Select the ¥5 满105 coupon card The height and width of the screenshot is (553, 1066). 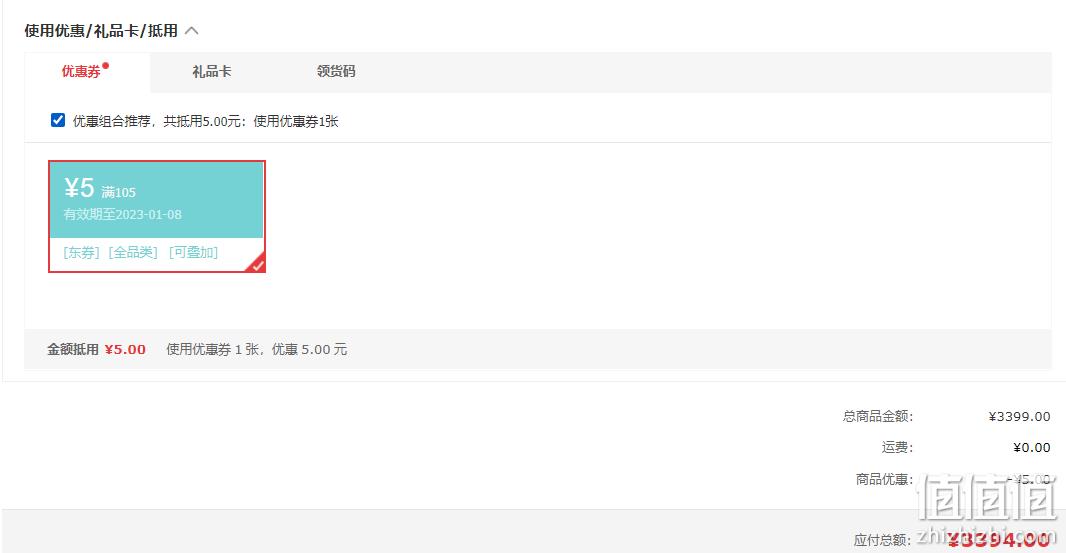(156, 216)
